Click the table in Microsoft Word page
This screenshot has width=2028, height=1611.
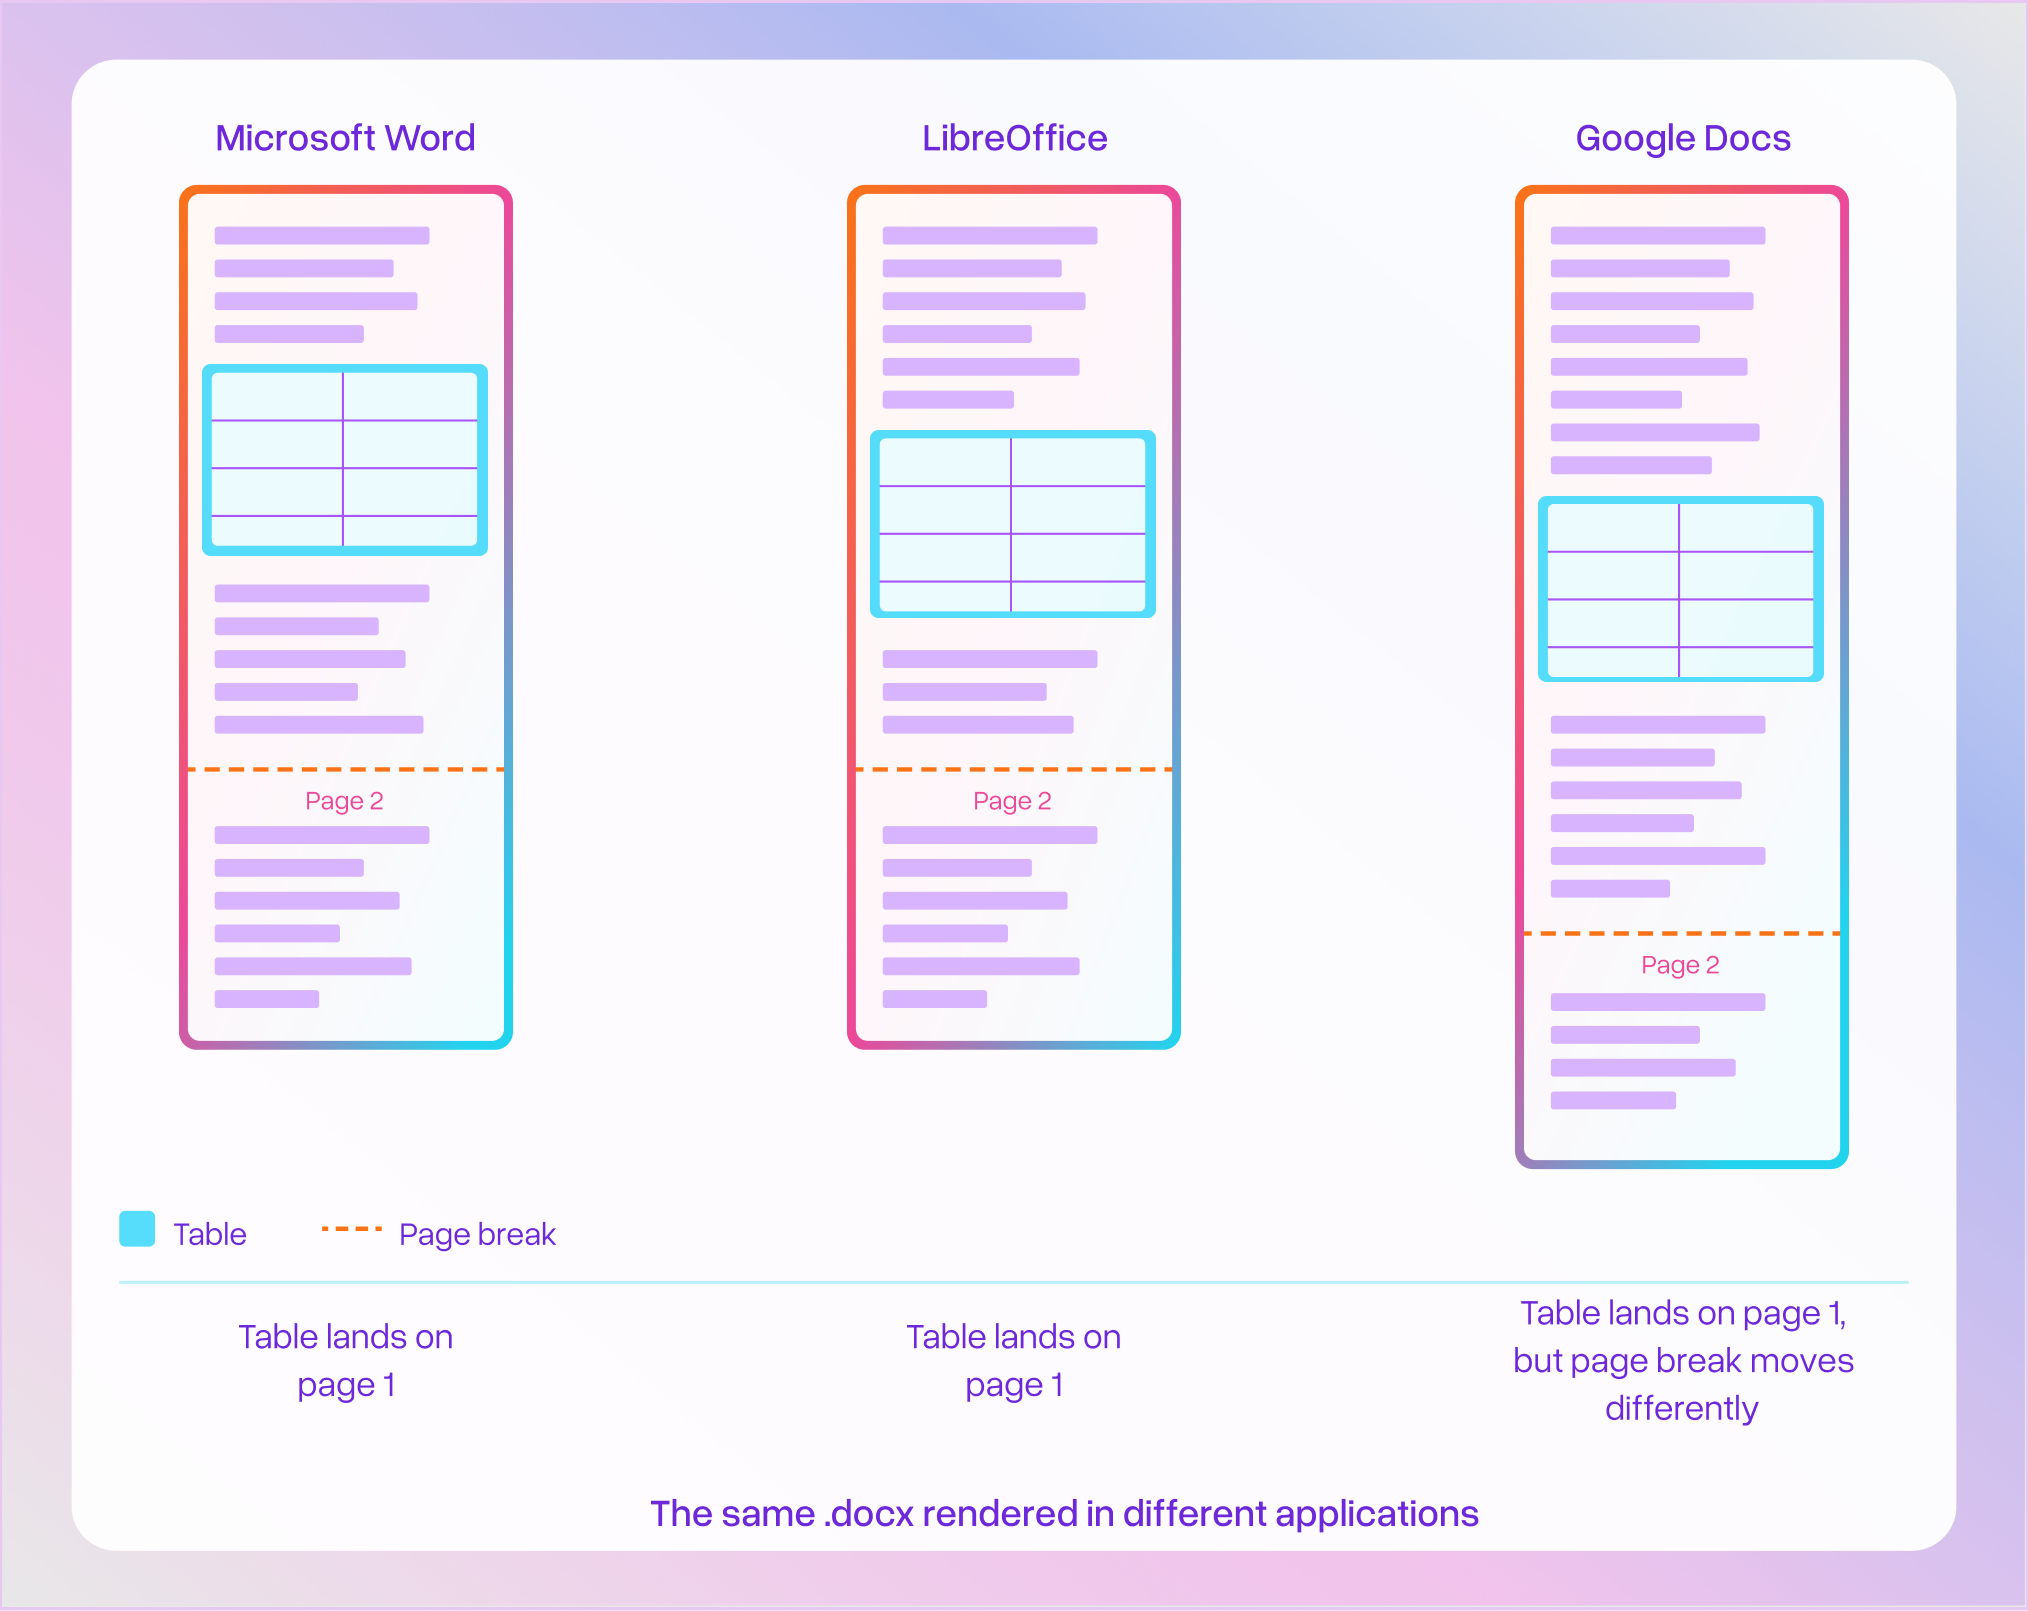pyautogui.click(x=345, y=460)
